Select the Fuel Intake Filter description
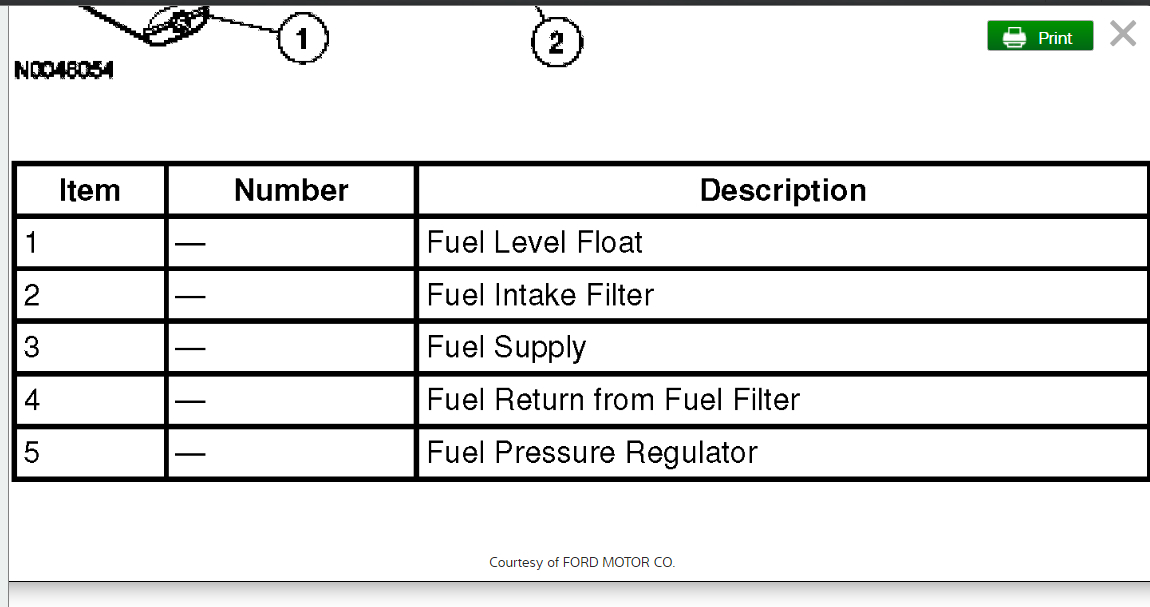 point(540,295)
